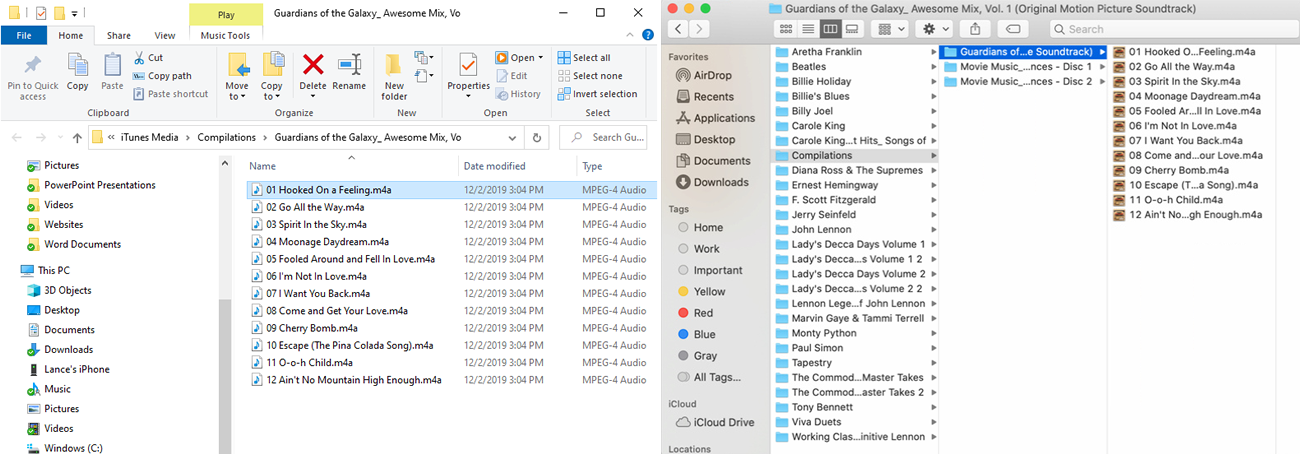Switch Finder to icon view
This screenshot has height=454, width=1300.
coord(786,29)
